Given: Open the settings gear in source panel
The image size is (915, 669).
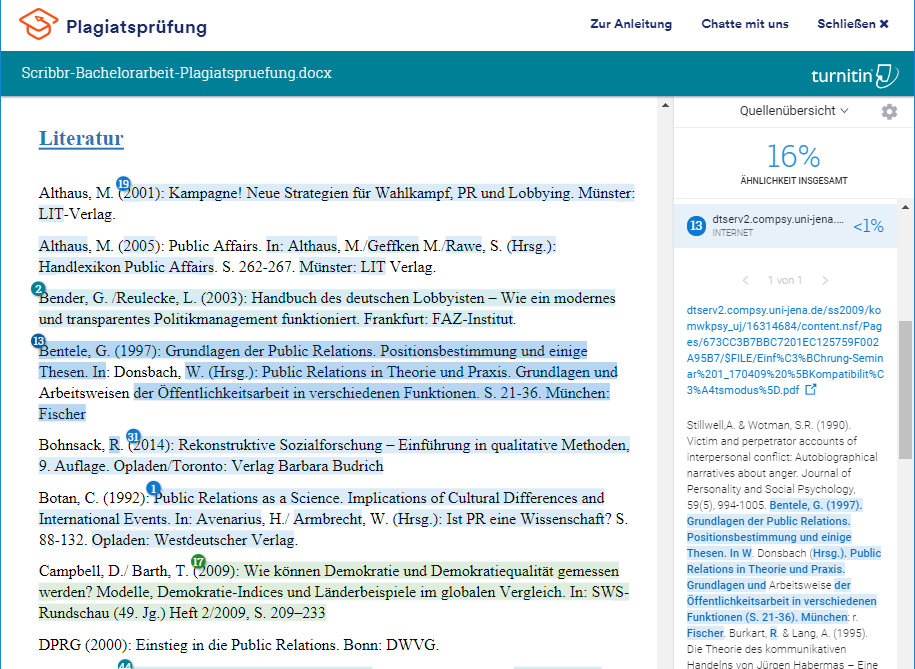Looking at the screenshot, I should (x=889, y=112).
